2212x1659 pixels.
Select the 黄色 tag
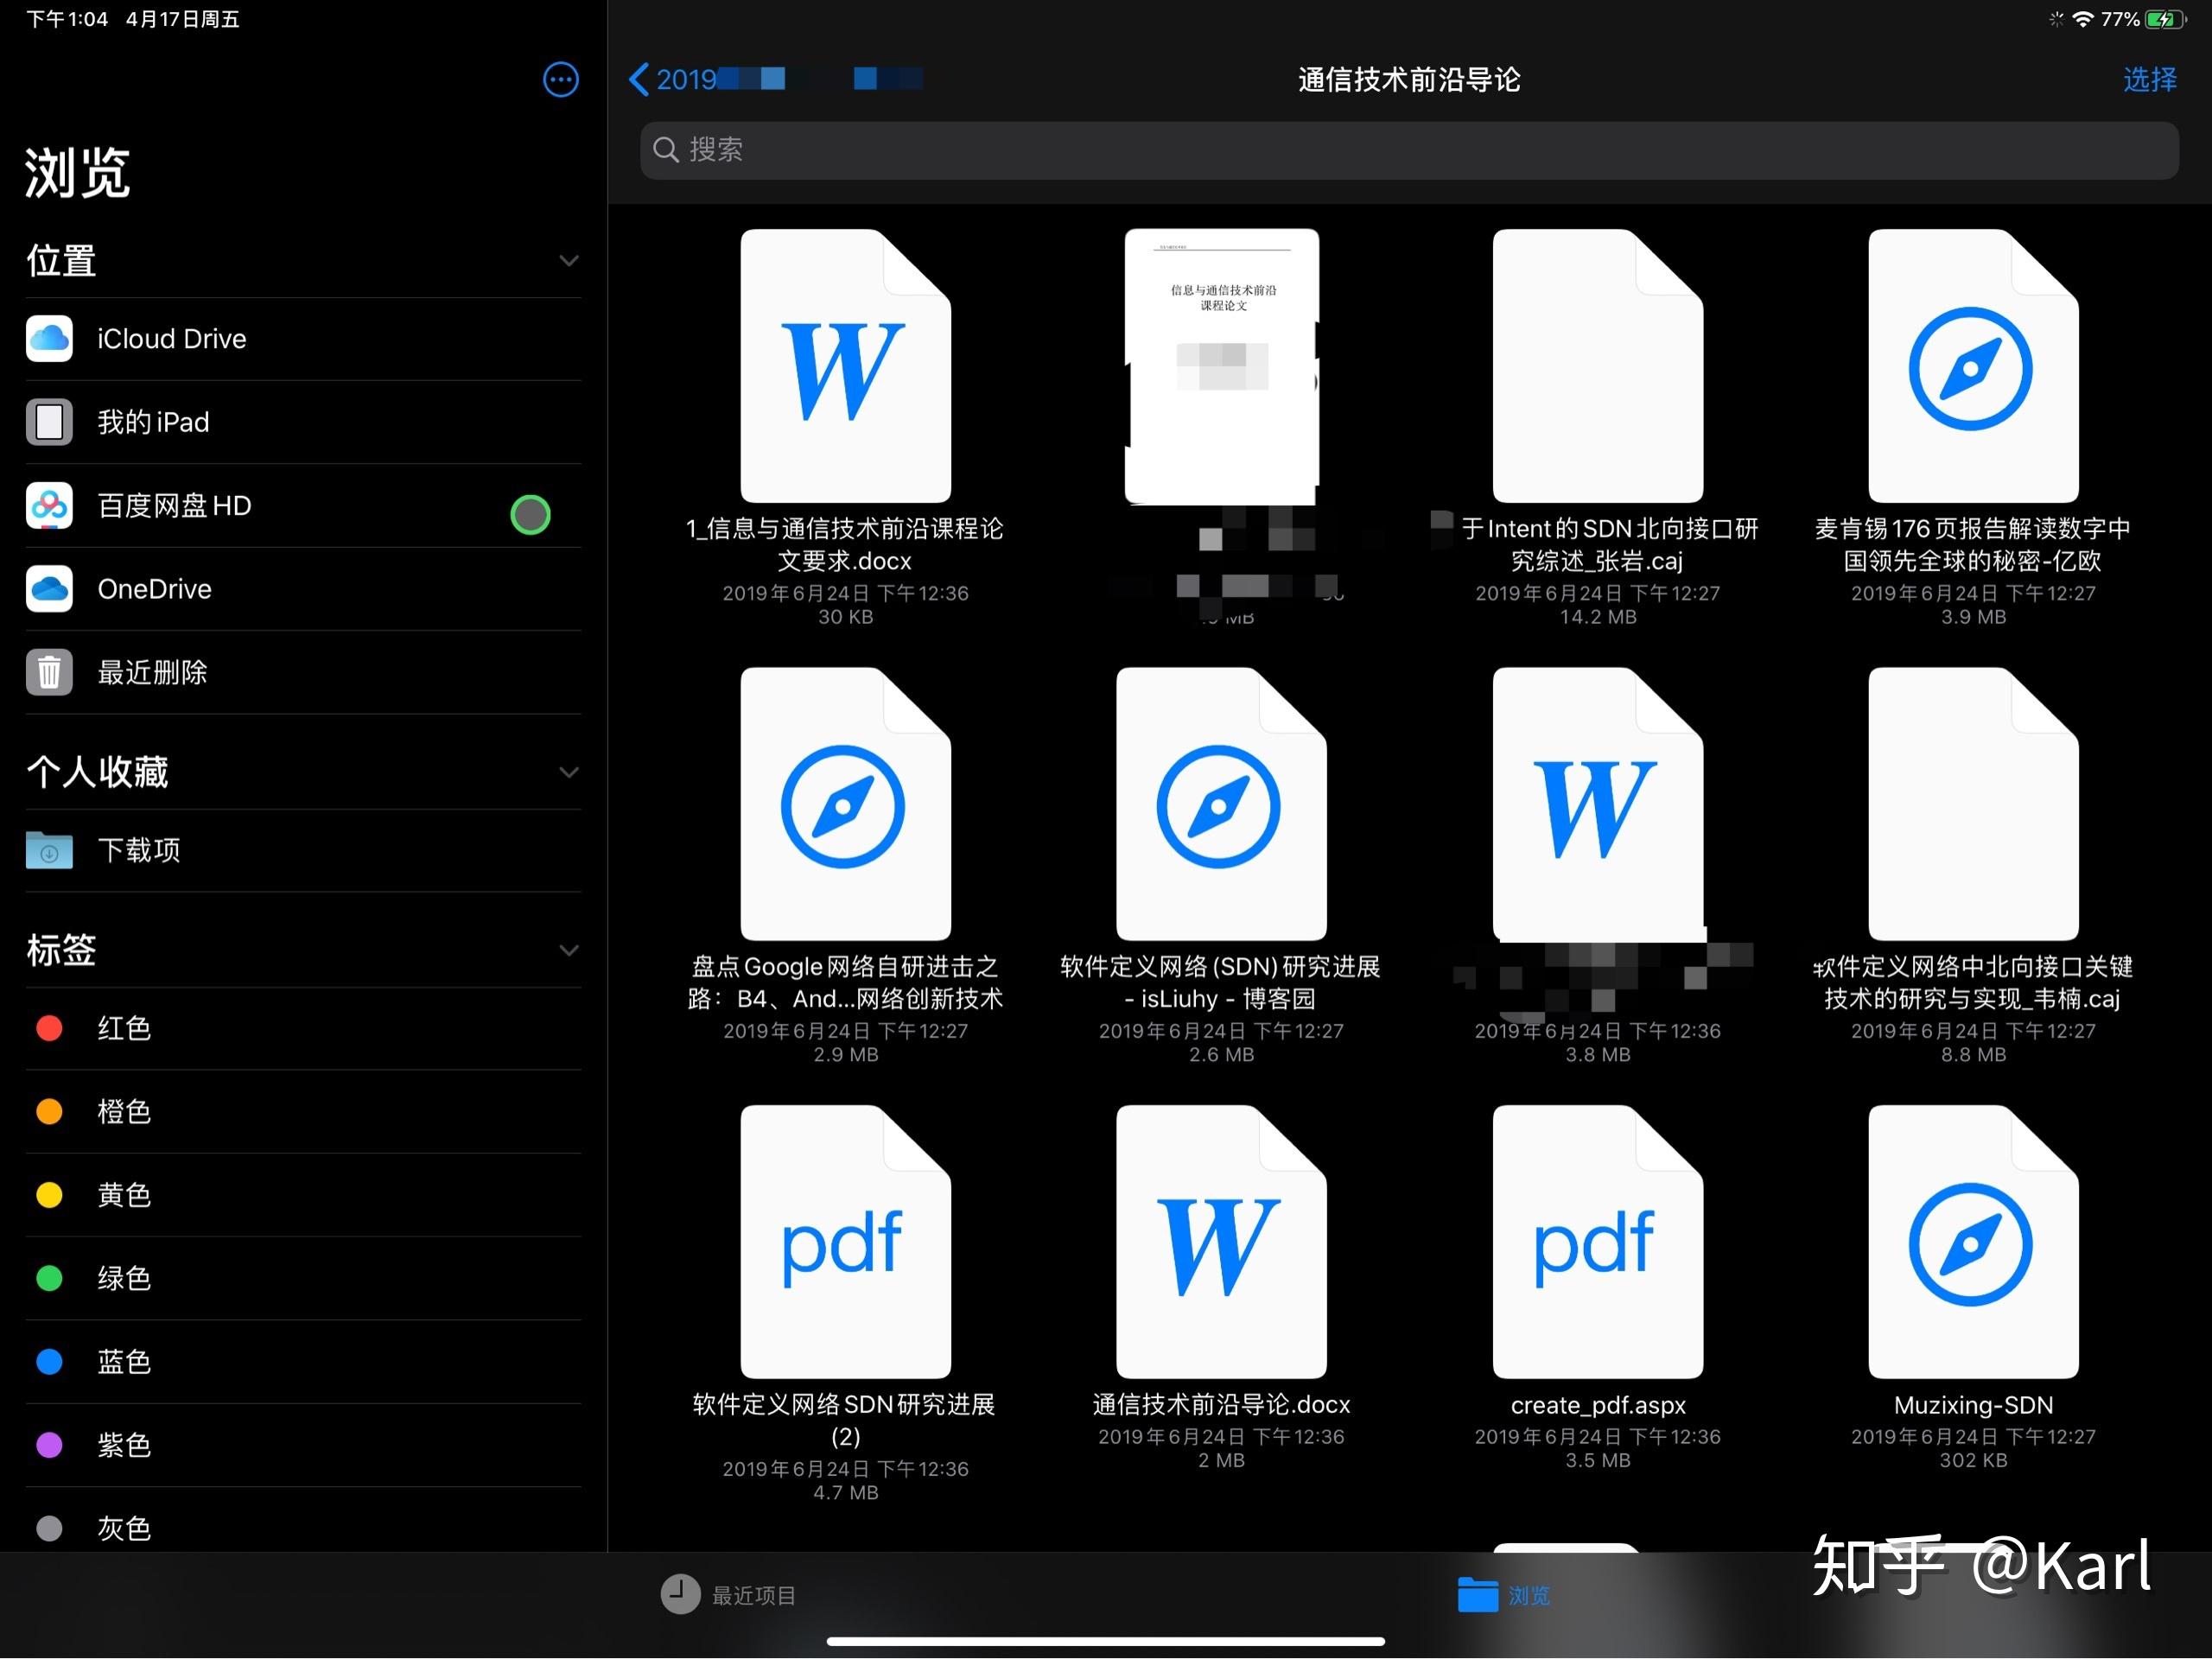pos(303,1195)
